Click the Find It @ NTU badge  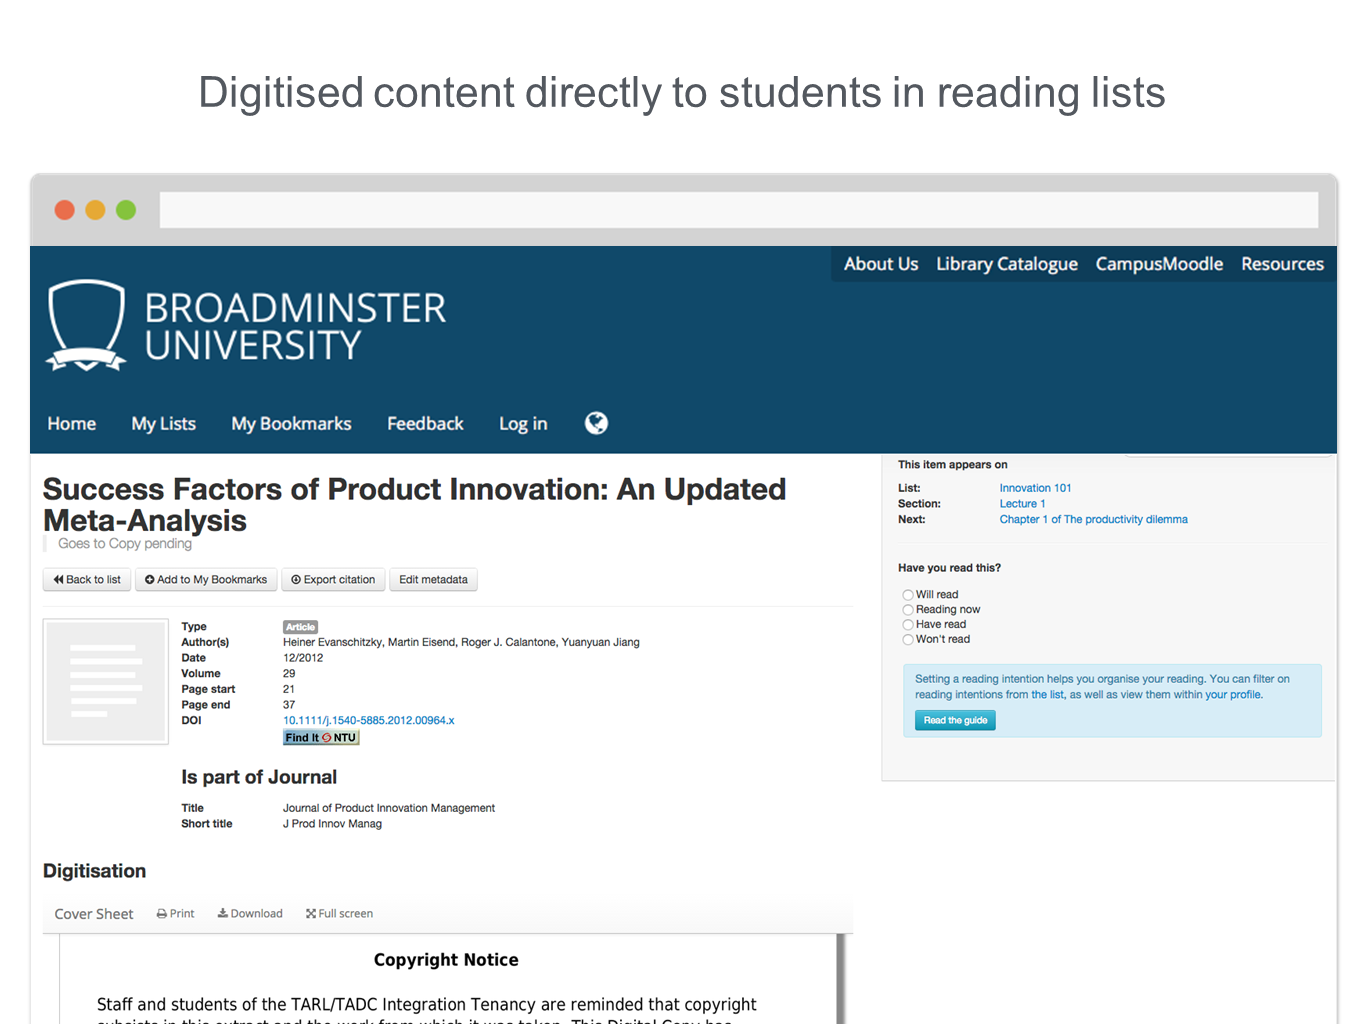pos(320,738)
